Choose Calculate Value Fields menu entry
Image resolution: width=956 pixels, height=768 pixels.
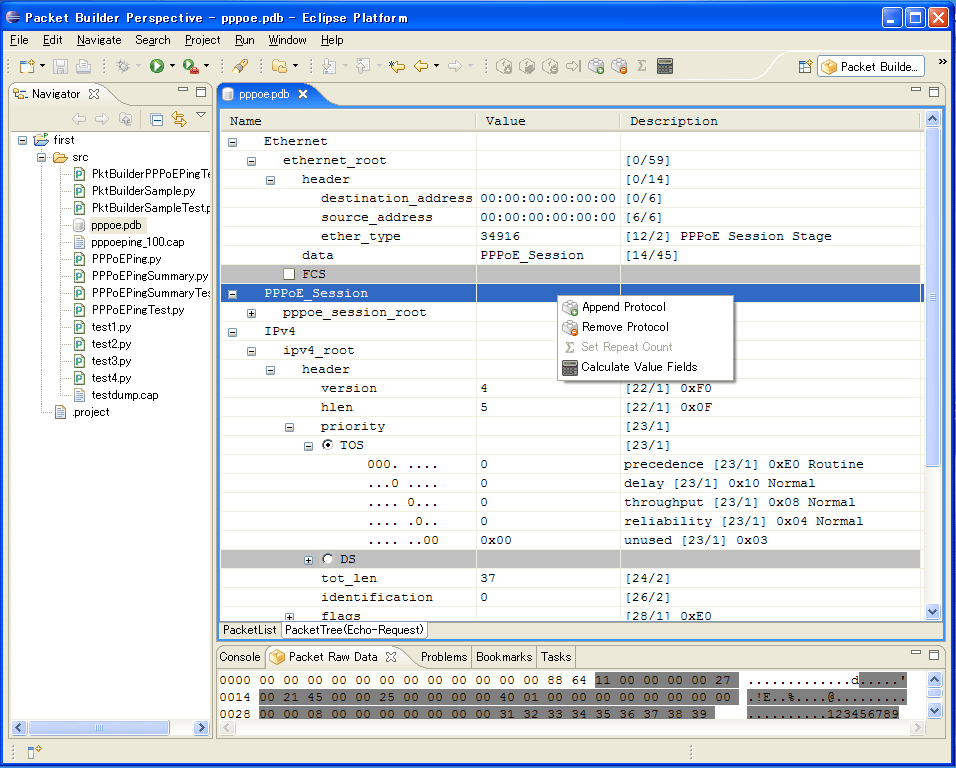coord(645,366)
